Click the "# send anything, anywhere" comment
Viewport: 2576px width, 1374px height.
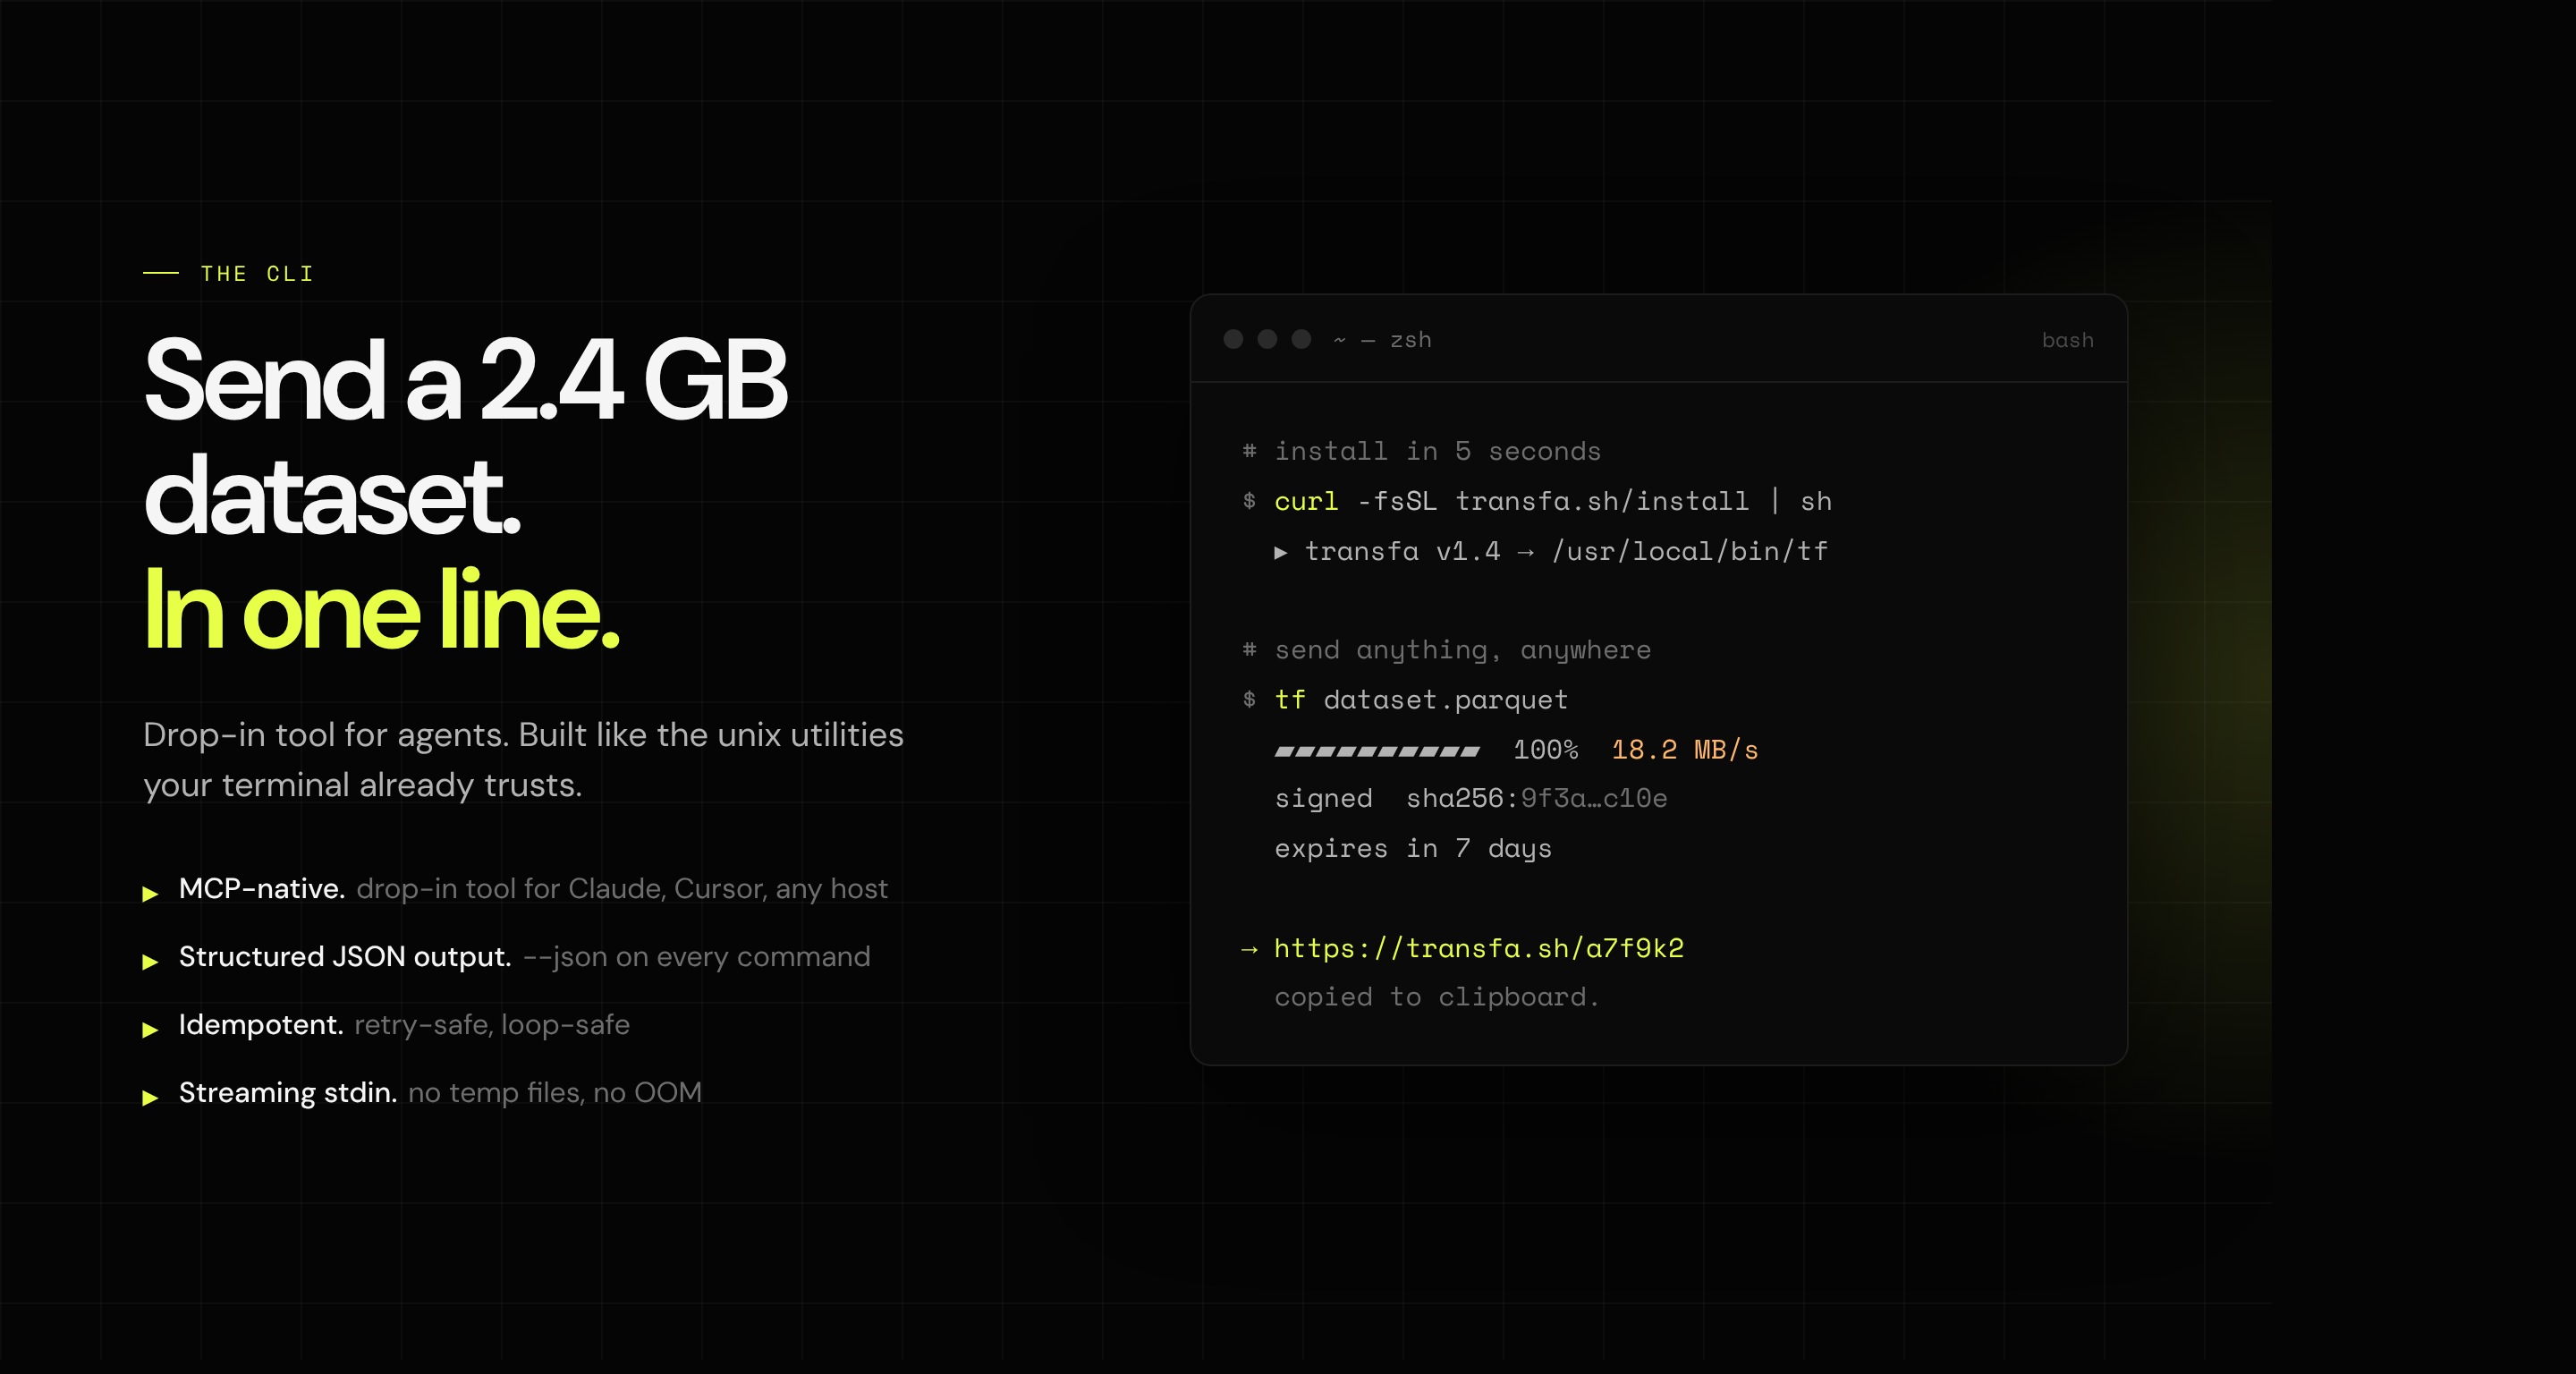(x=1446, y=650)
